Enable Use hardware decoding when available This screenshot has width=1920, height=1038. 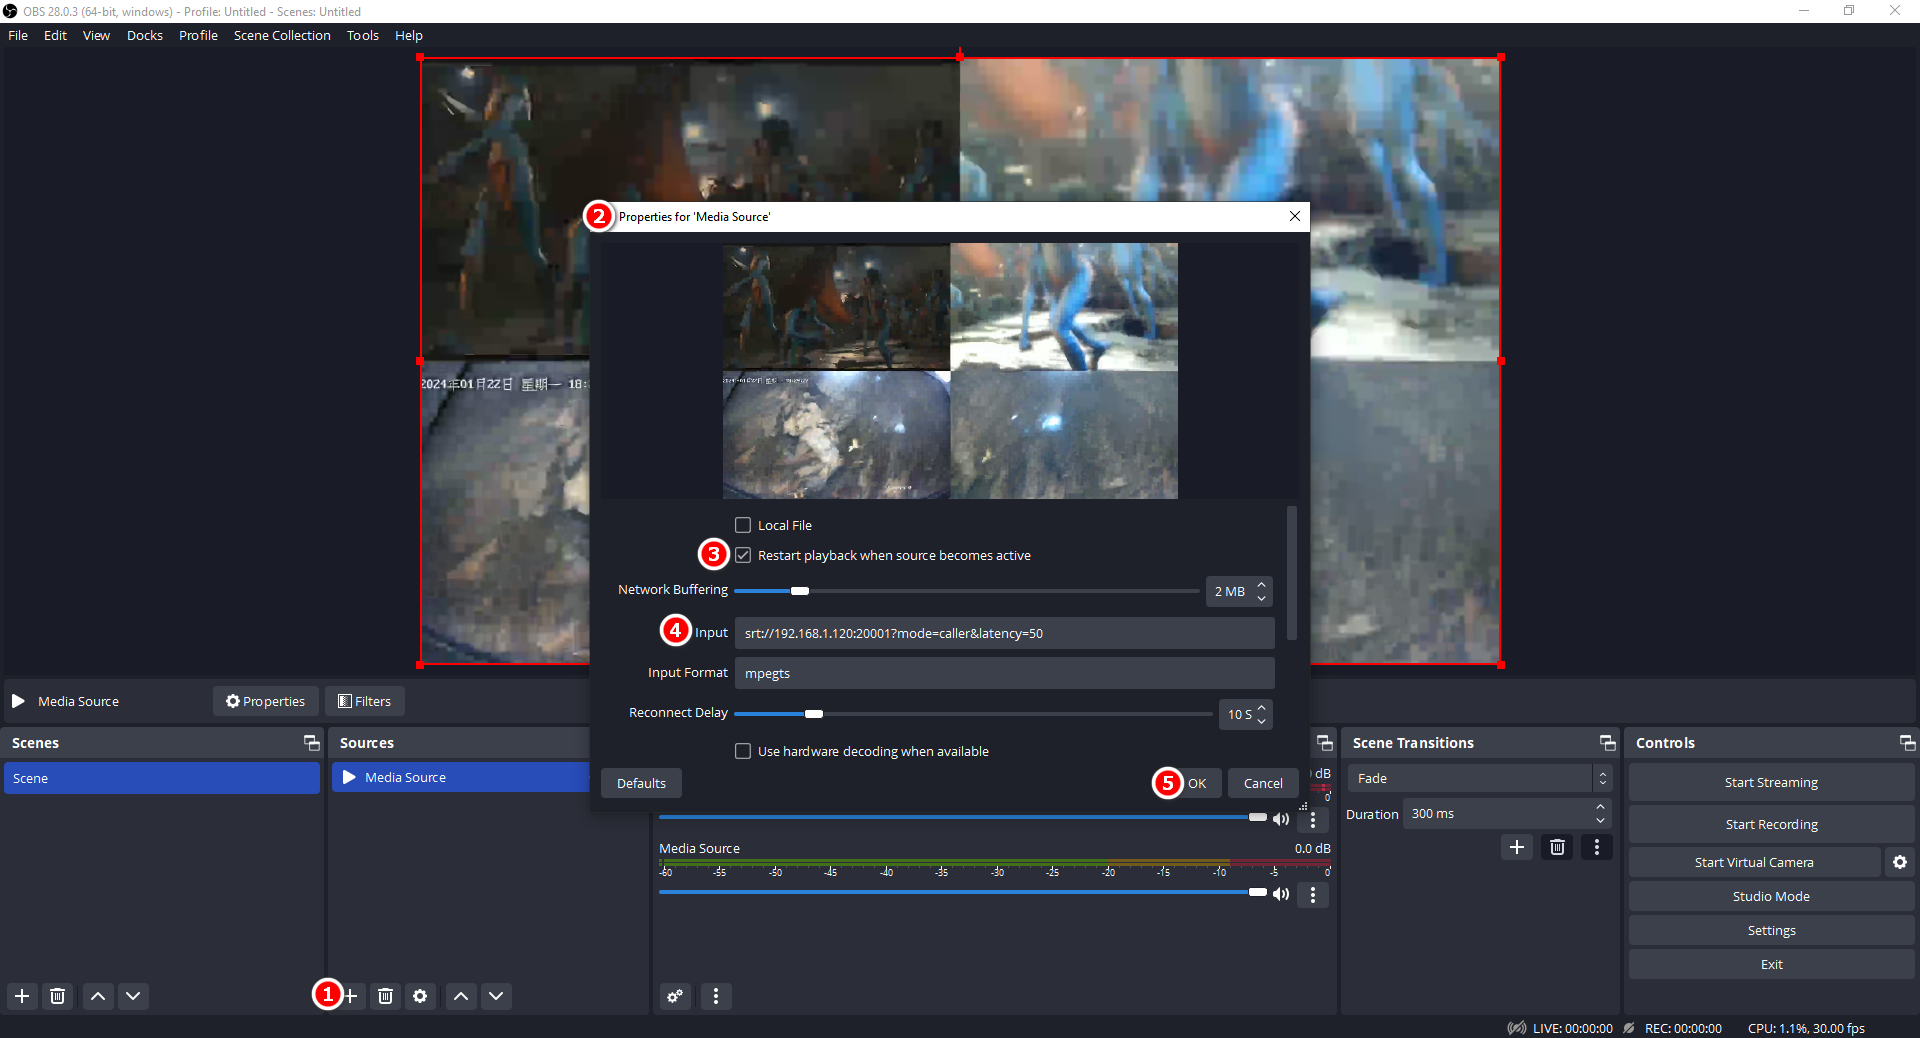(x=743, y=751)
